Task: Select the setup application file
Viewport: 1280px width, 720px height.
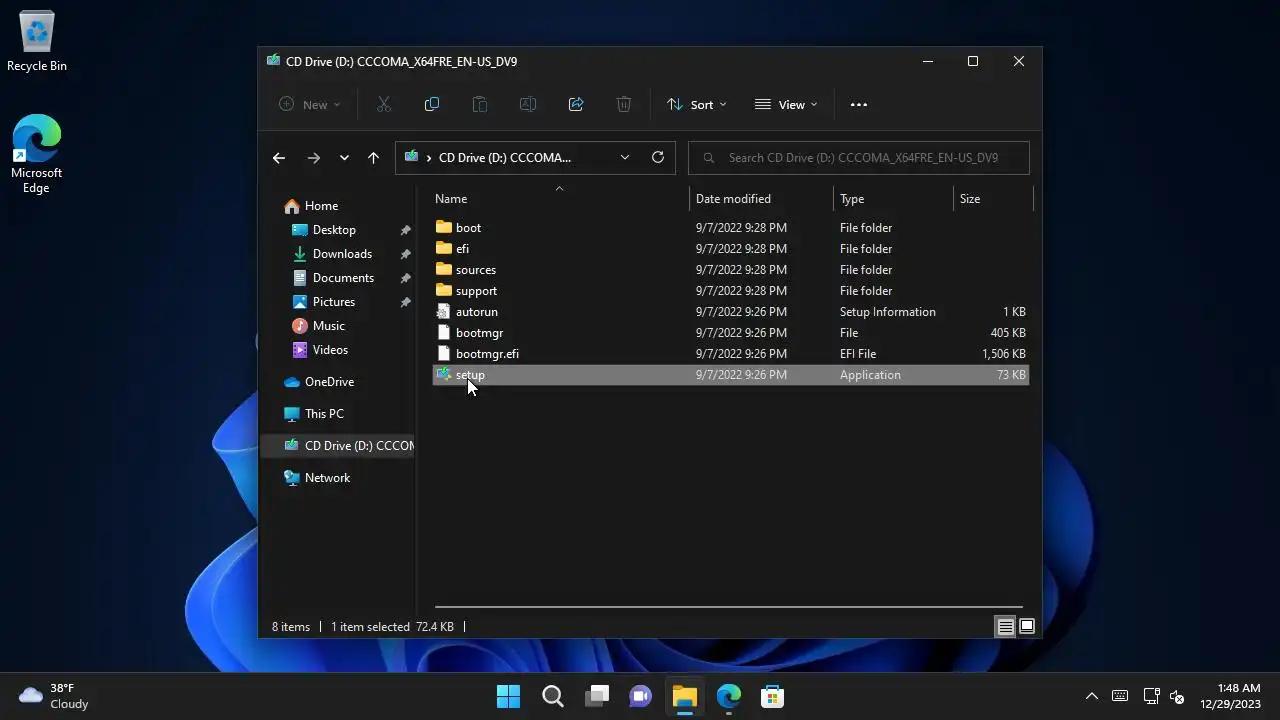Action: pos(730,375)
